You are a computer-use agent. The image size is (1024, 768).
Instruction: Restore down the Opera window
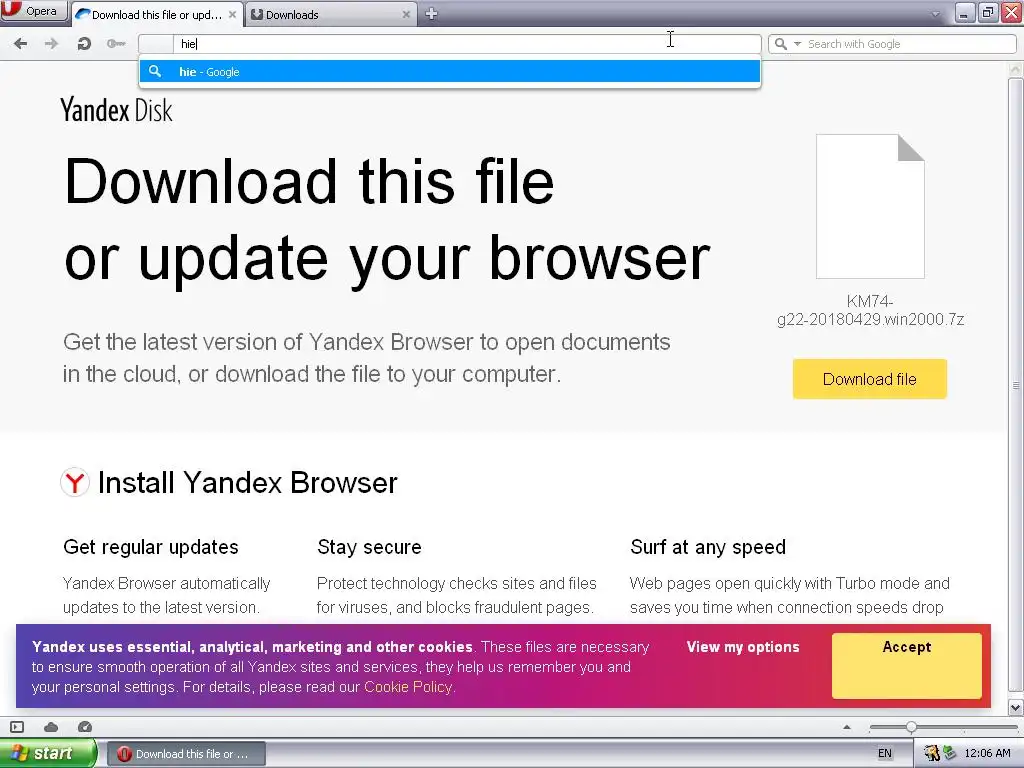point(988,12)
